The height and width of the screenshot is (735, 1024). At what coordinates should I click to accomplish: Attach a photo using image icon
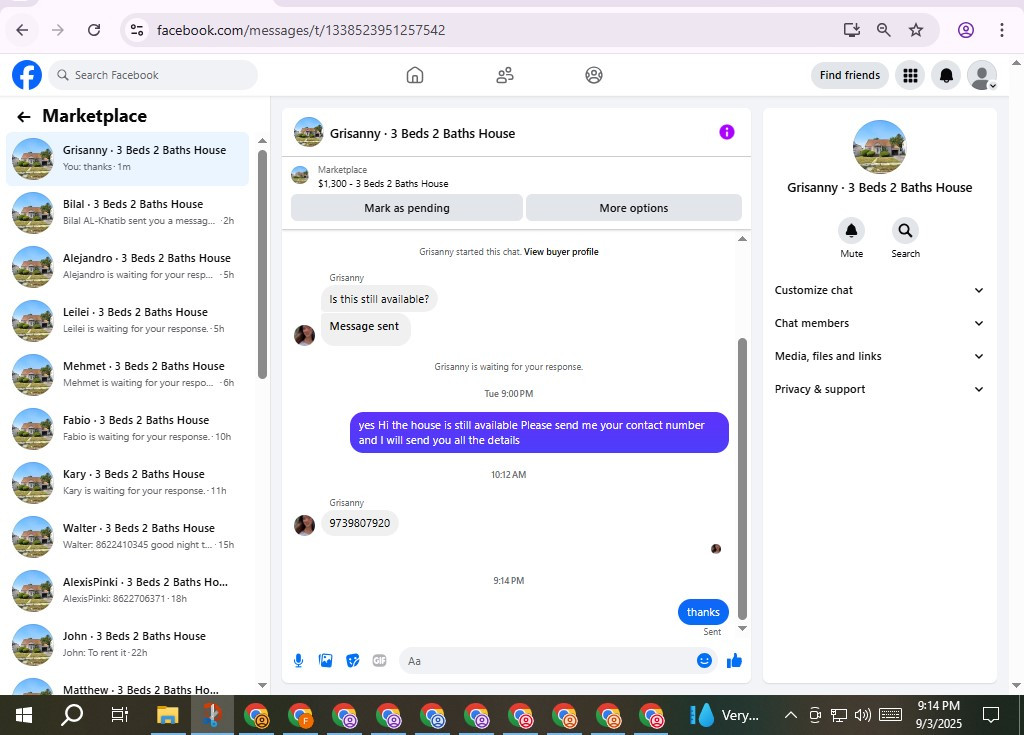pos(326,661)
